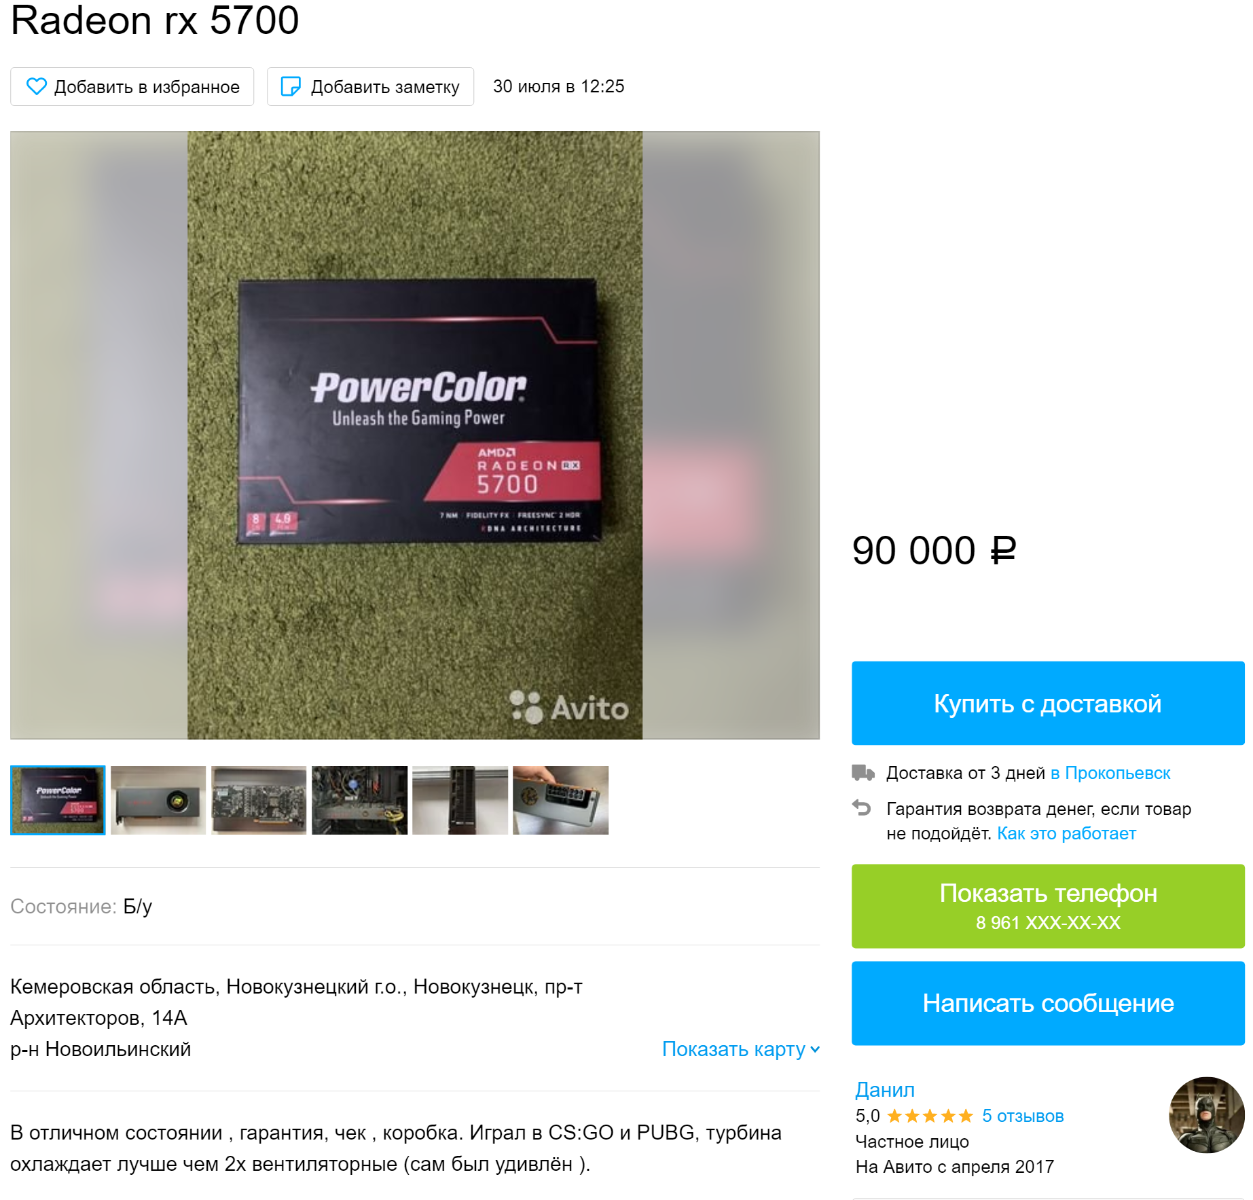Click Написать сообщение button

(1048, 1003)
